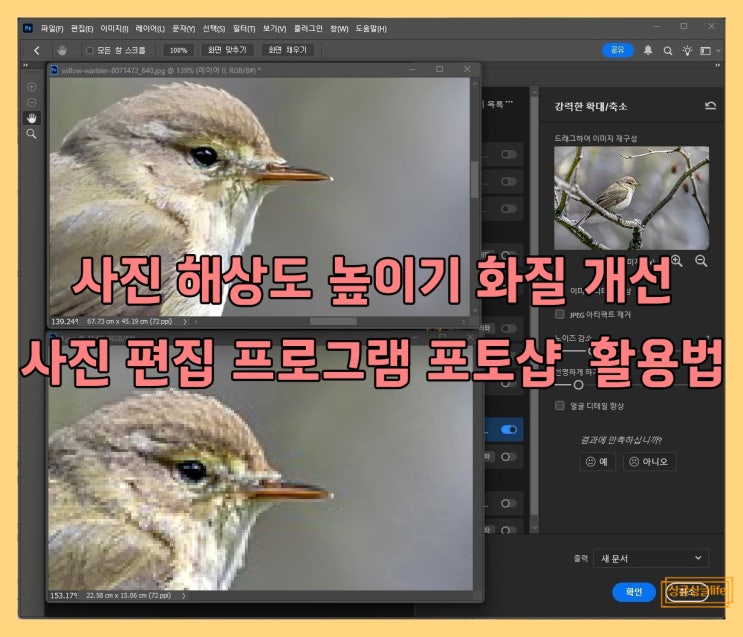Expand the left toolbar double-arrow

26,65
